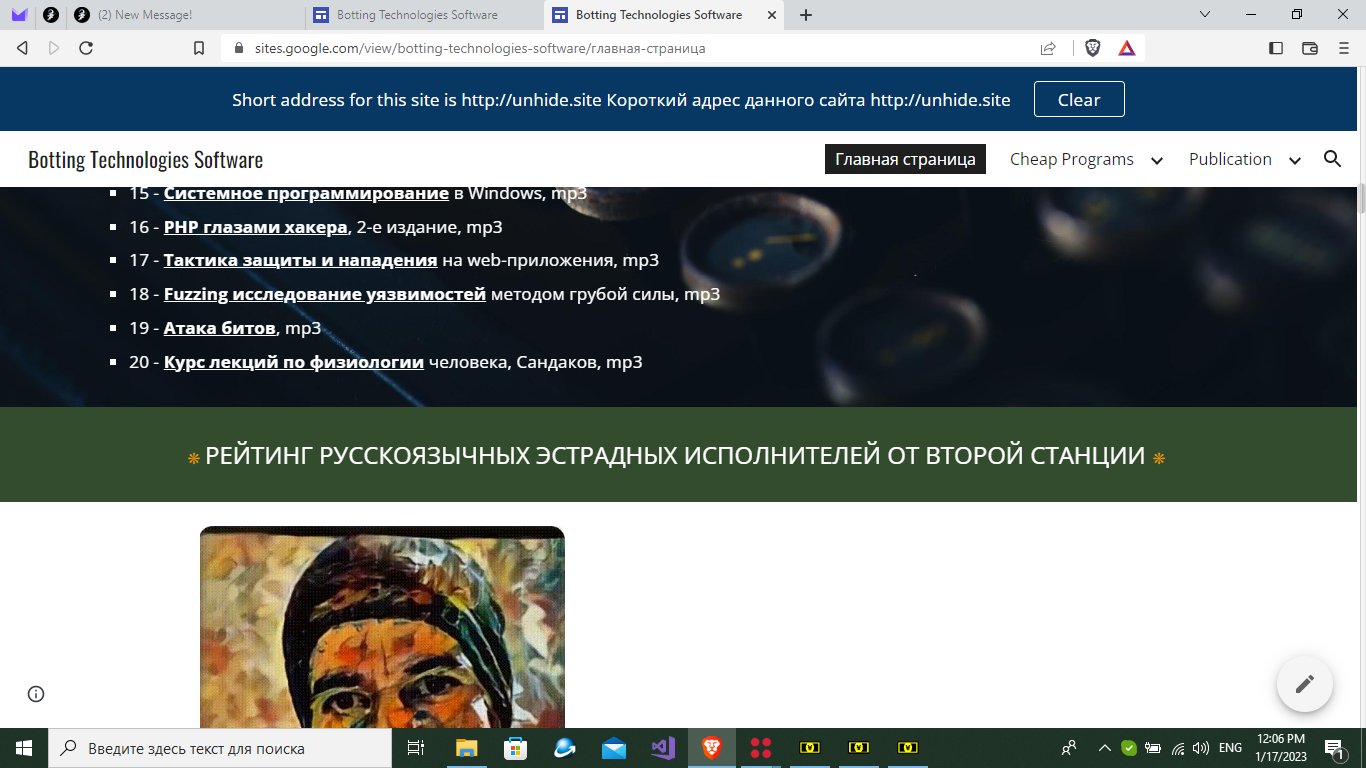
Task: Open the notification center icon
Action: tap(1333, 748)
